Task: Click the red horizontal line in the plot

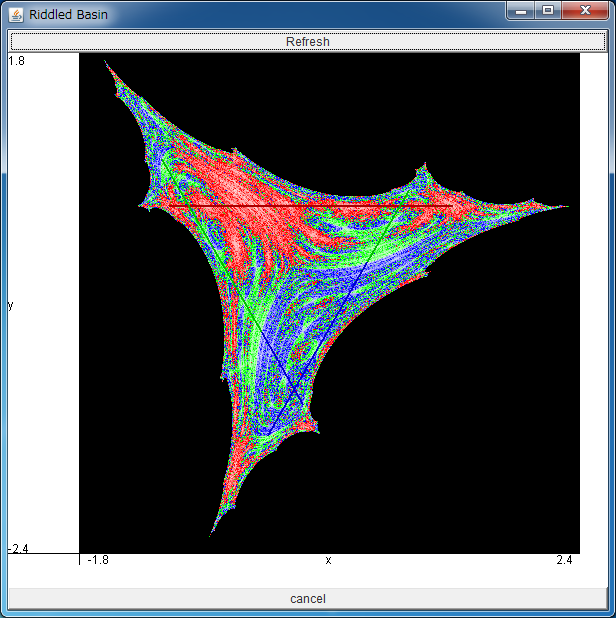Action: (x=310, y=206)
